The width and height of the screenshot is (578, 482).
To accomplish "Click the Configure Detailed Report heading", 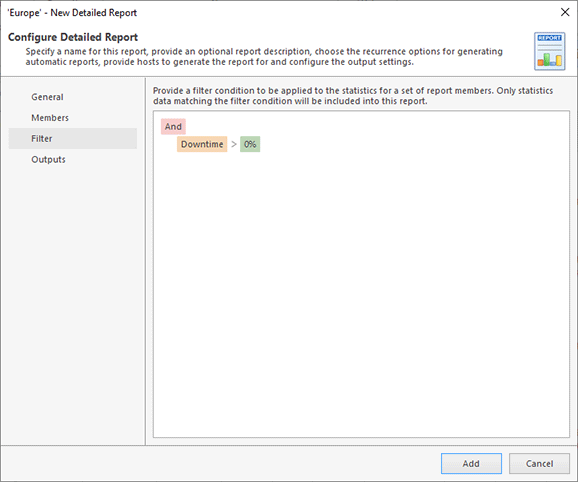I will coord(73,37).
